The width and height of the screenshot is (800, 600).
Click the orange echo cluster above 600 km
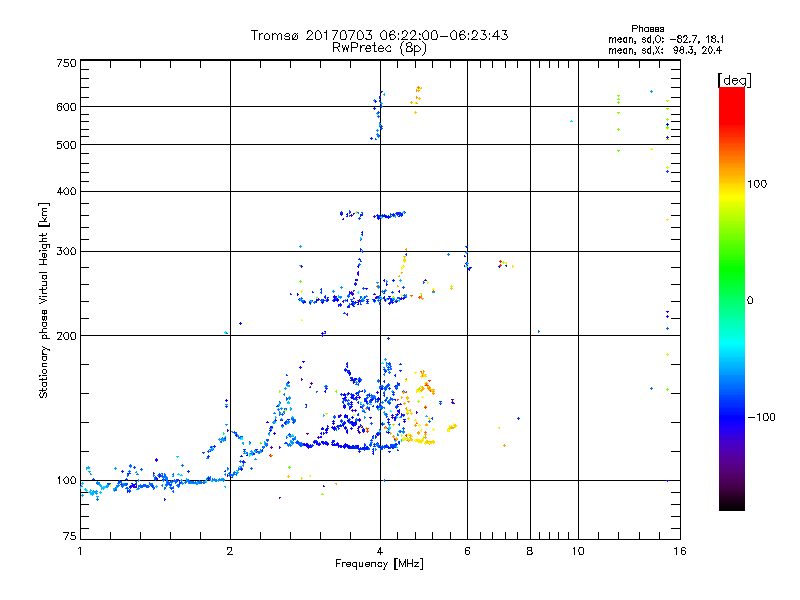coord(417,99)
